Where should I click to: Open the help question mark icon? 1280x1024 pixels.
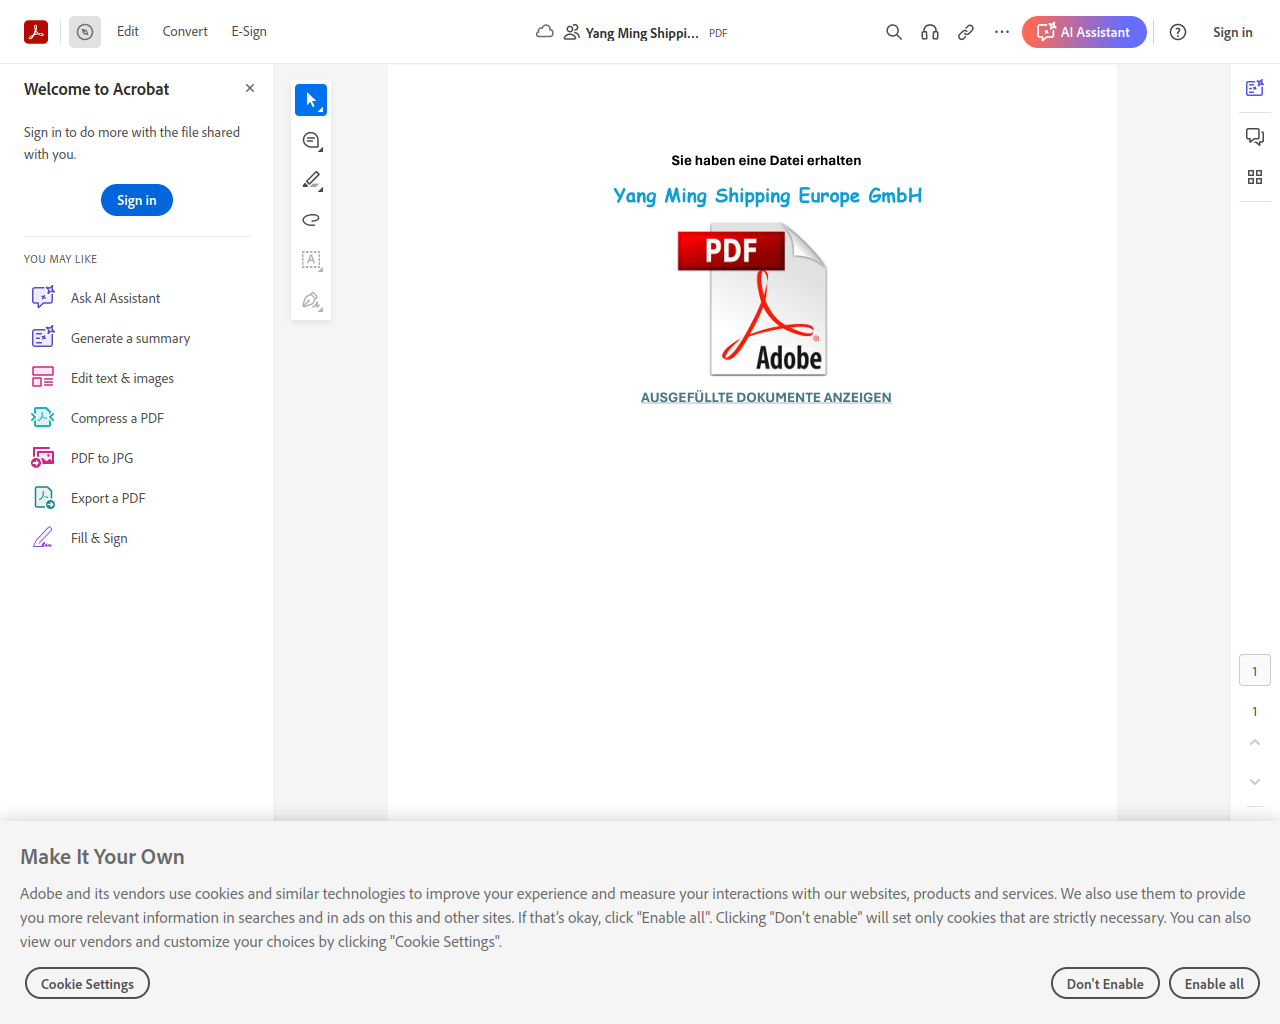coord(1178,32)
